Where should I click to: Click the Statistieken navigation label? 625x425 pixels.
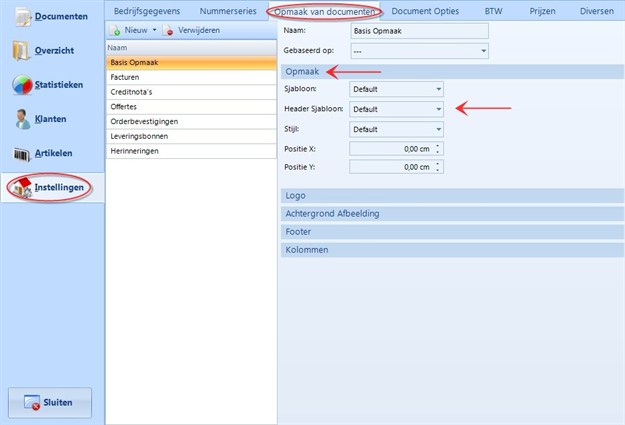(x=59, y=85)
